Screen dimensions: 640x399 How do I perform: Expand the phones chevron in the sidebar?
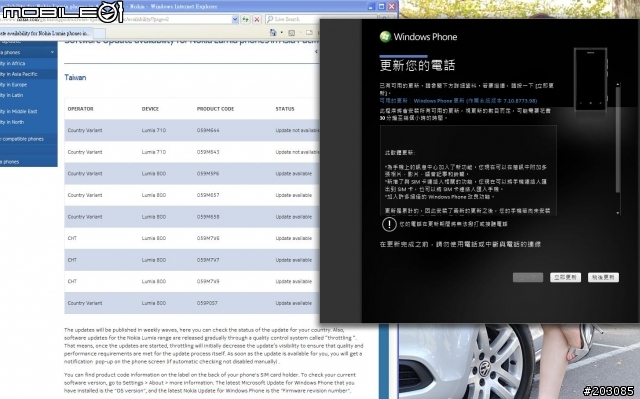[52, 52]
